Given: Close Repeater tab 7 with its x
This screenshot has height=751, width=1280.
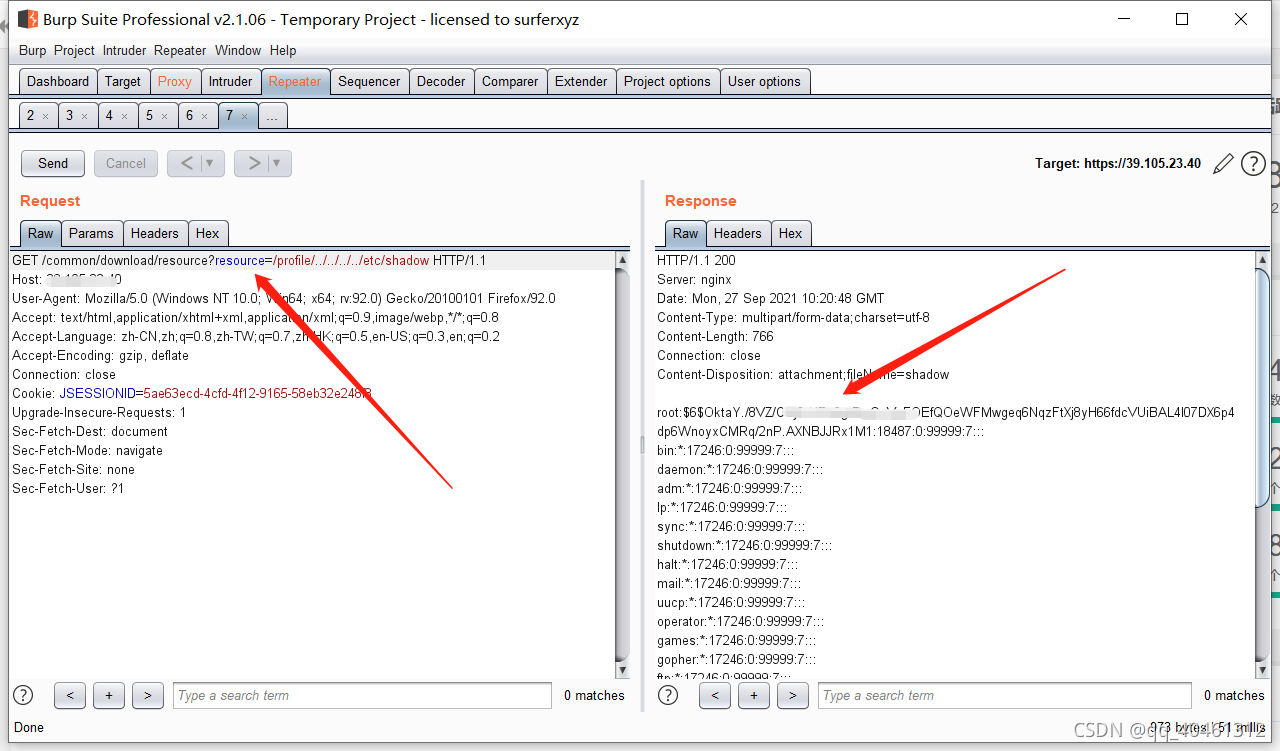Looking at the screenshot, I should (x=244, y=117).
